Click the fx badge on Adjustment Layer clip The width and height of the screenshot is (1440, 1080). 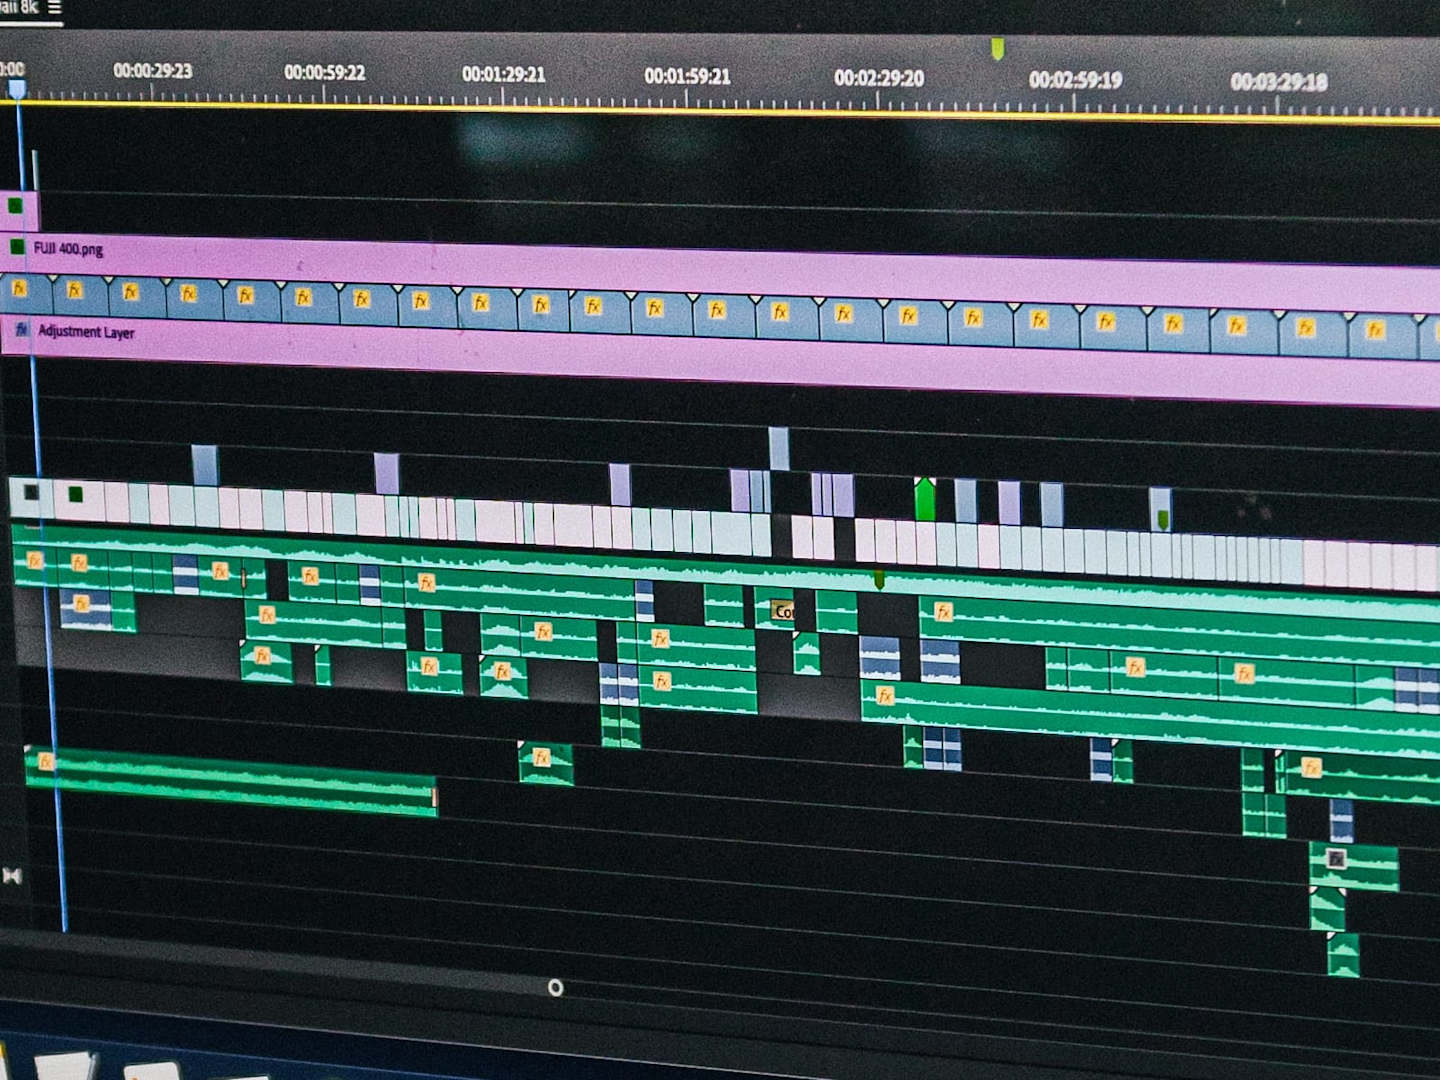coord(21,329)
